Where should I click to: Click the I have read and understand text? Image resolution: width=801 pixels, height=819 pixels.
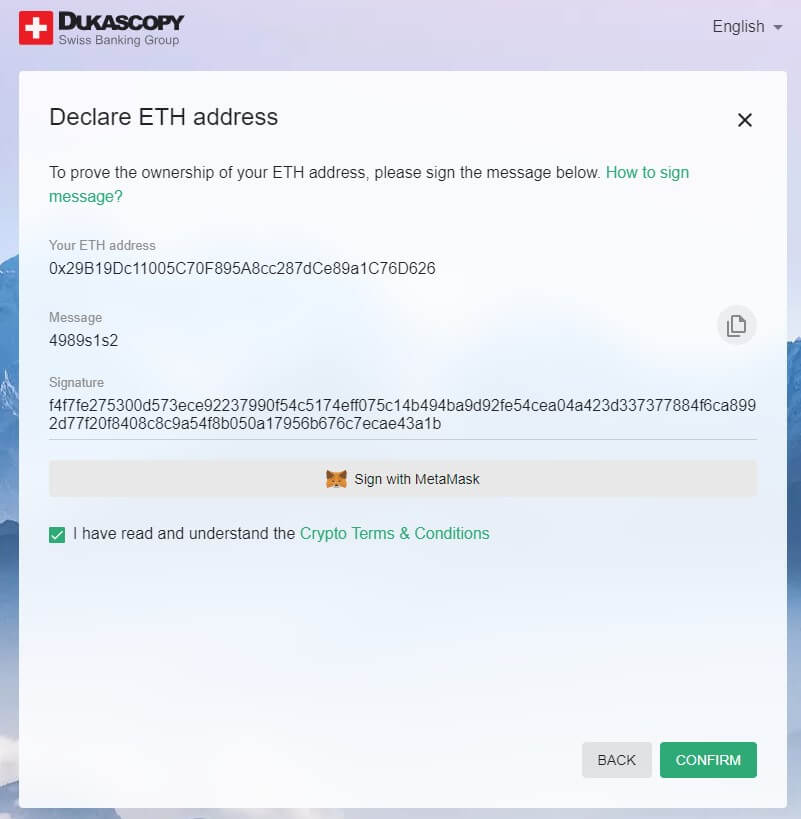click(184, 533)
